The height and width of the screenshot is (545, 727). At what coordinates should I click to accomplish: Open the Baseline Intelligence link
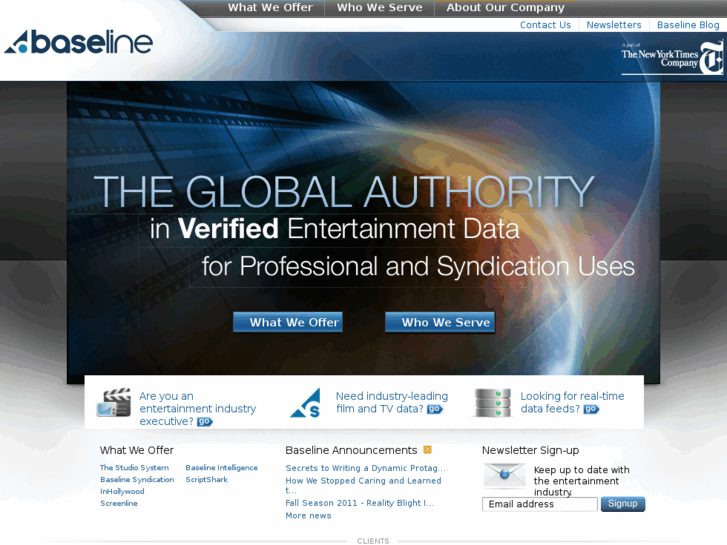pos(222,468)
